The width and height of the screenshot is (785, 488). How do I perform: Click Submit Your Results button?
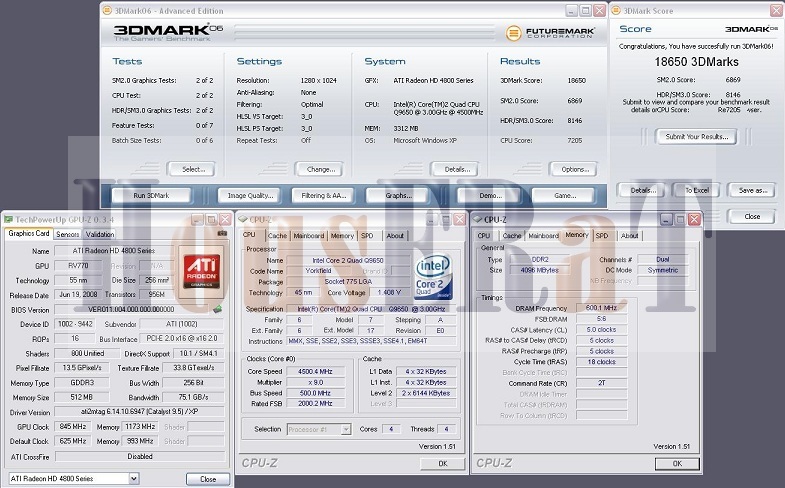(x=696, y=136)
